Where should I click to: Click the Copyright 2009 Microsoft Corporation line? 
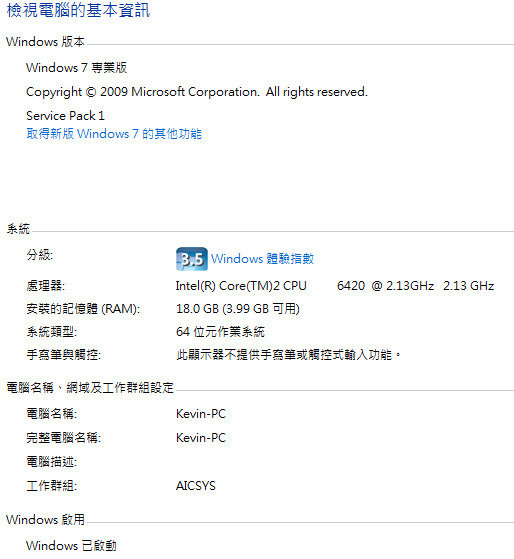coord(197,92)
